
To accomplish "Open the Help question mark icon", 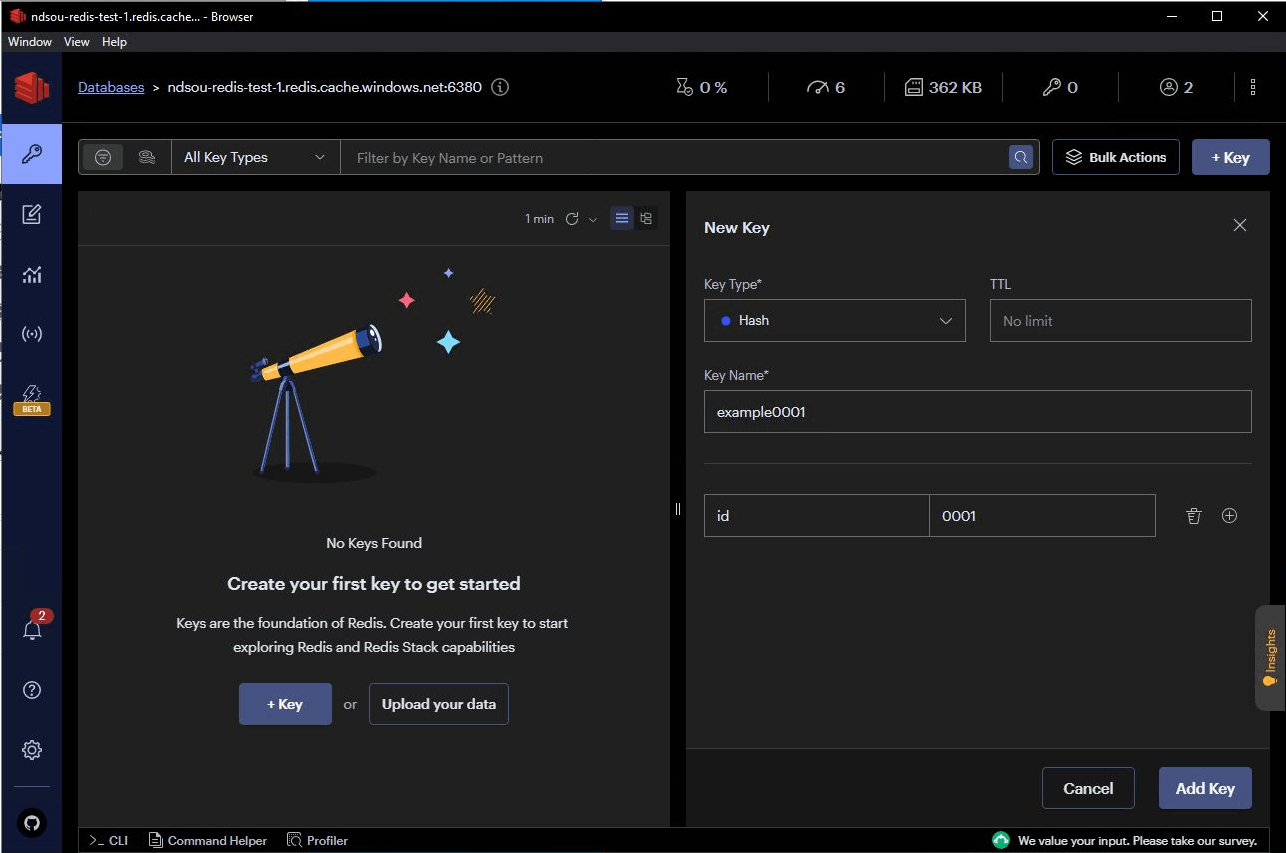I will [32, 690].
